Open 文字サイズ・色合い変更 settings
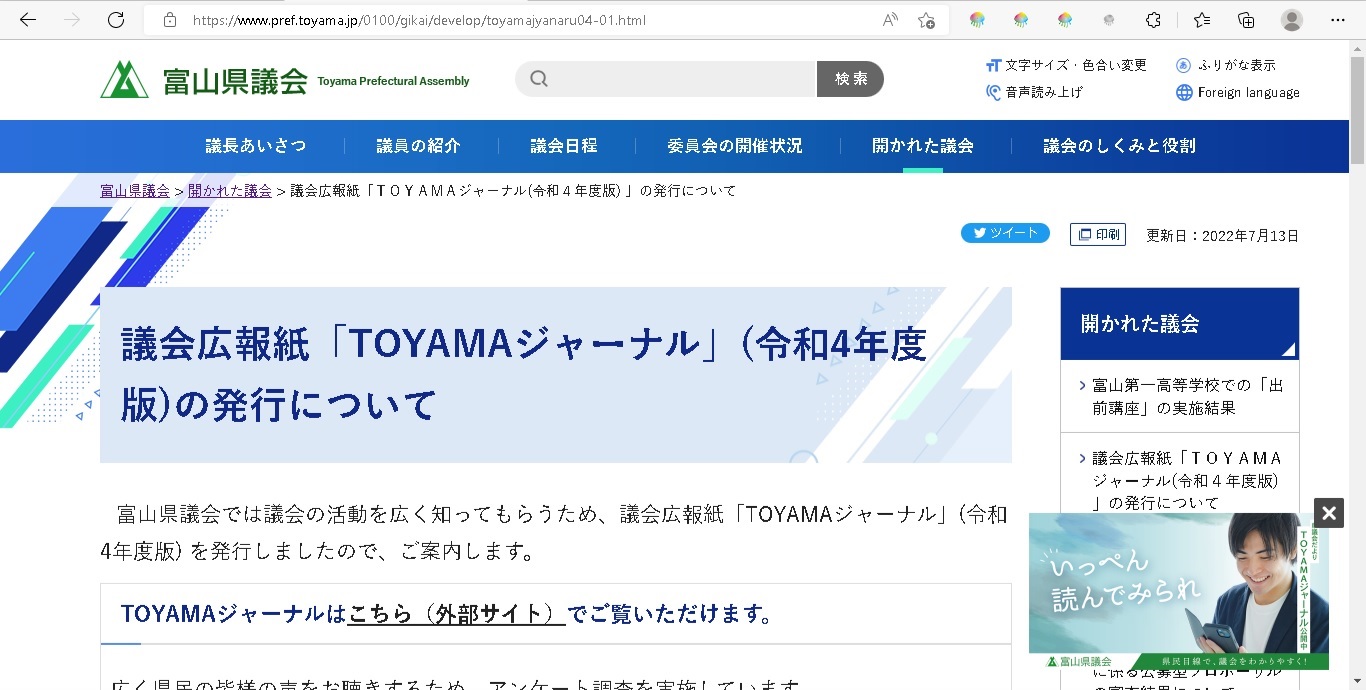Viewport: 1366px width, 690px height. click(x=1066, y=65)
